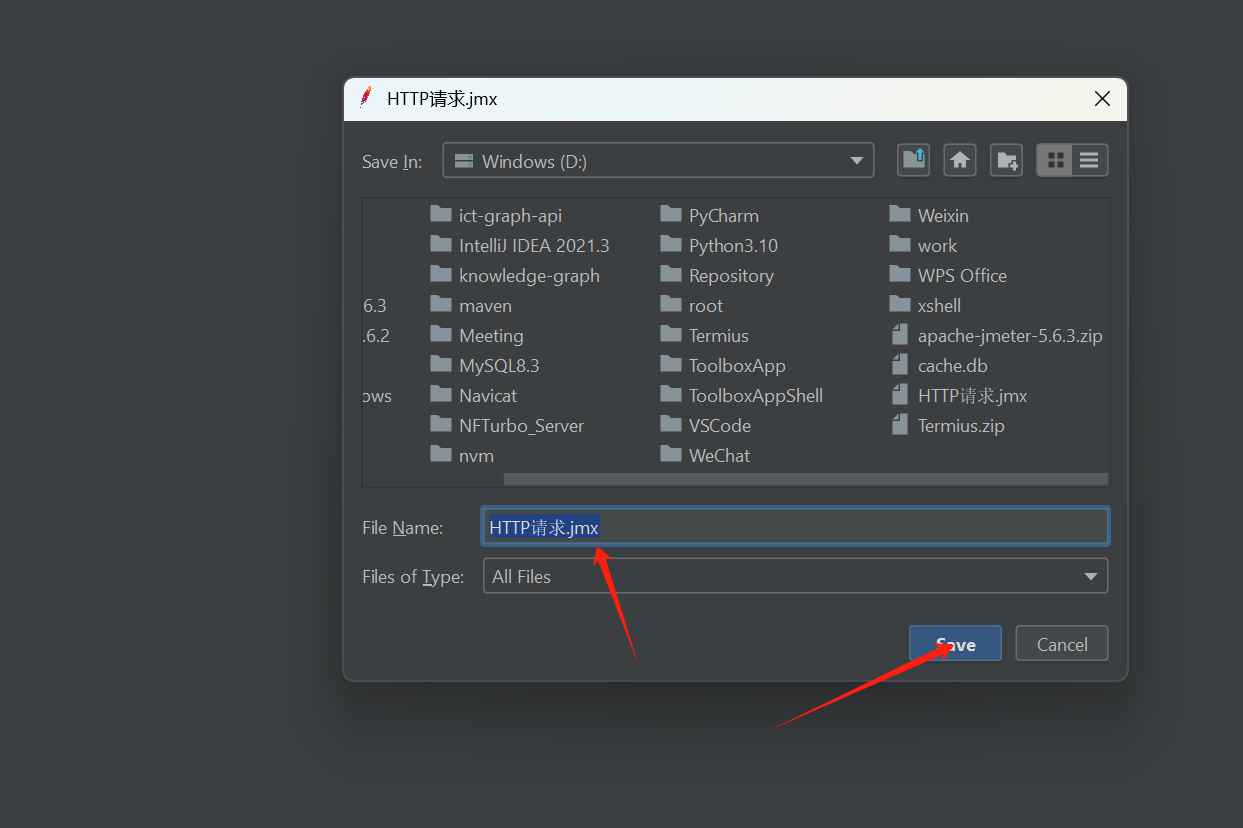Select the Python3.10 folder

click(719, 245)
